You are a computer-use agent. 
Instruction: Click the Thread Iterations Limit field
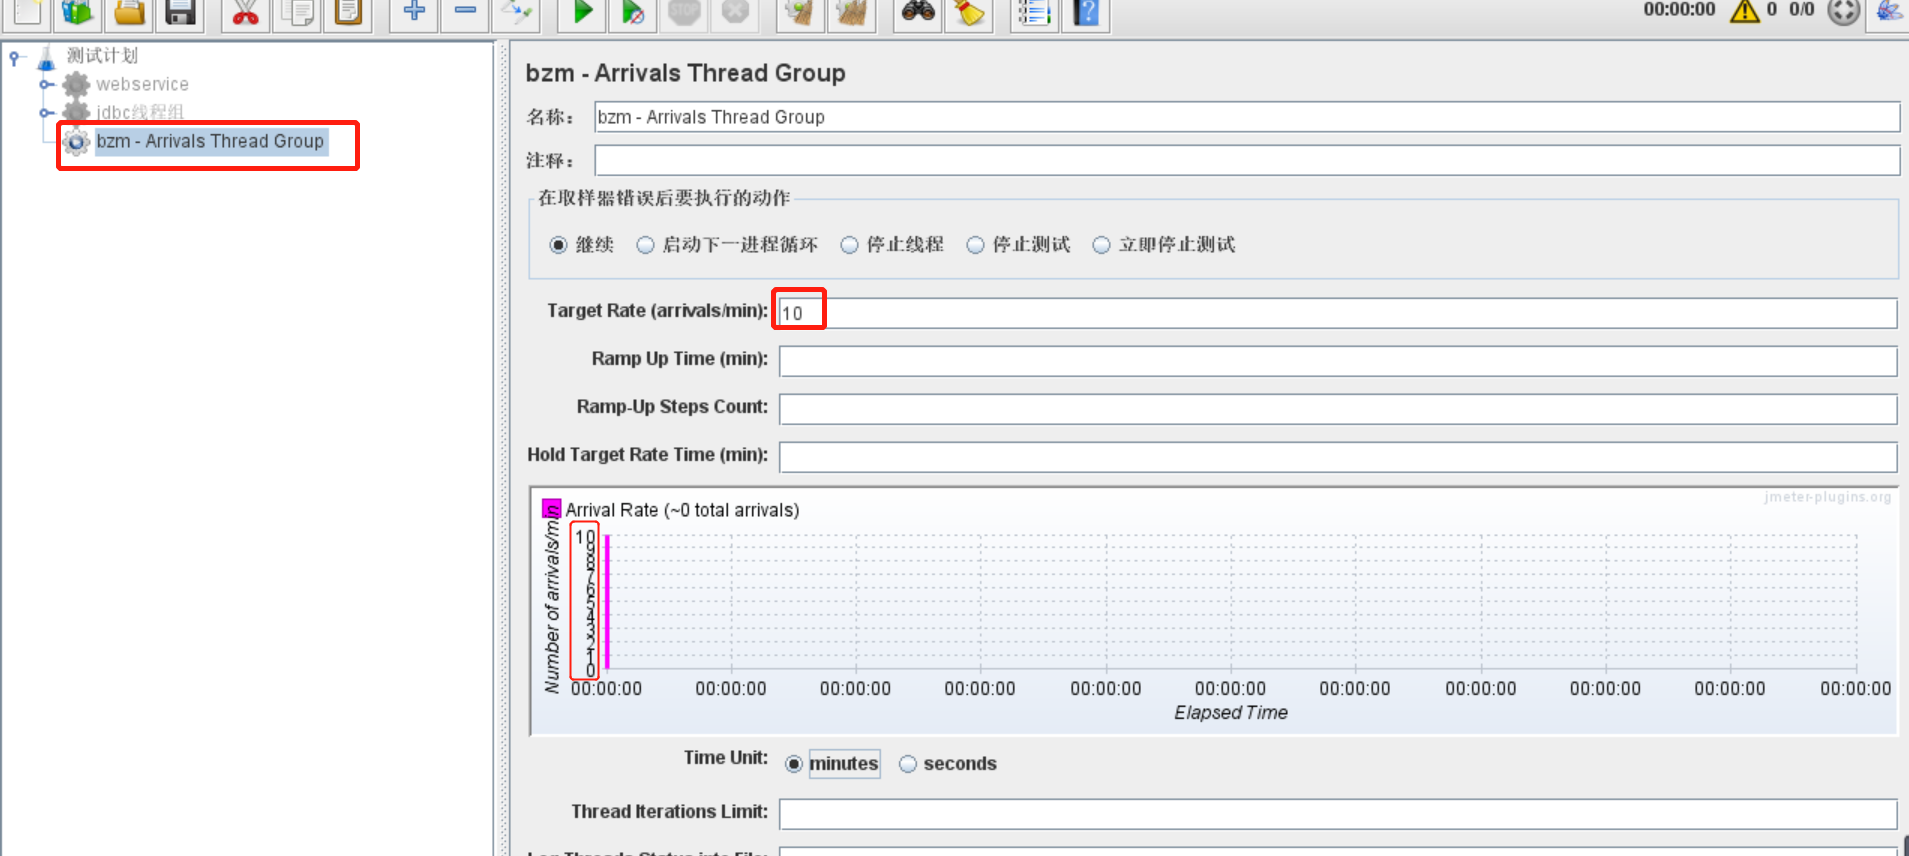pos(1337,814)
